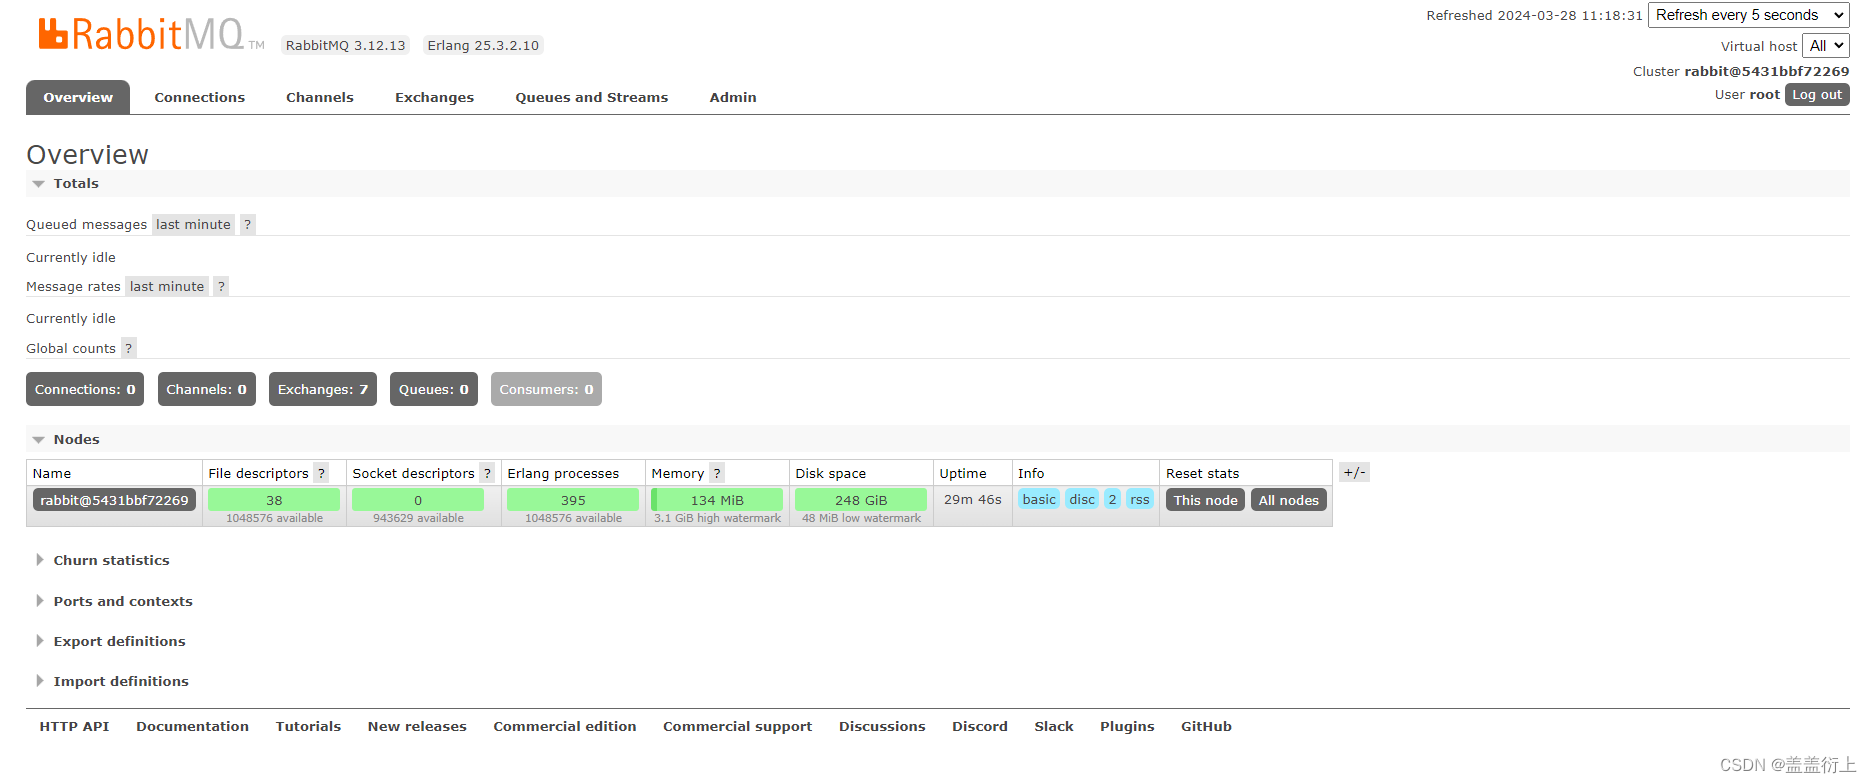Click the info tag labeled 2
The width and height of the screenshot is (1872, 783).
pyautogui.click(x=1112, y=500)
